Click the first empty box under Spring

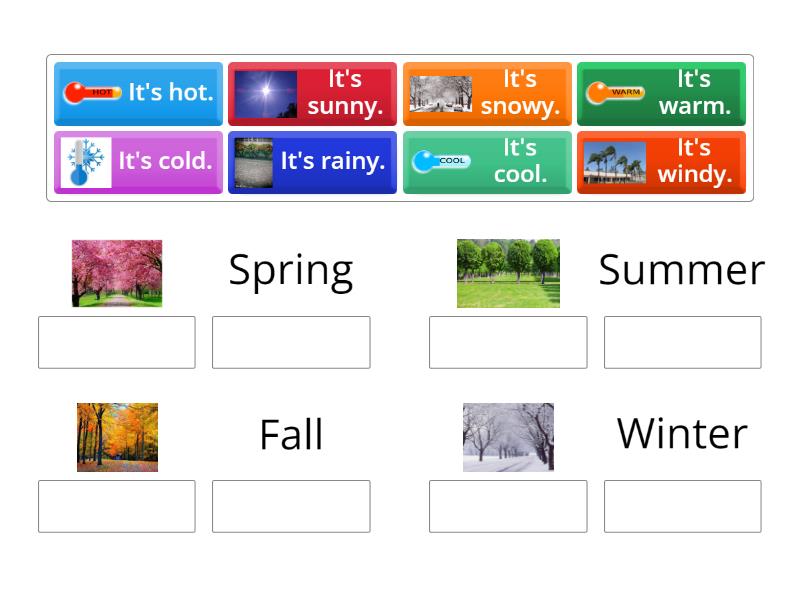116,342
